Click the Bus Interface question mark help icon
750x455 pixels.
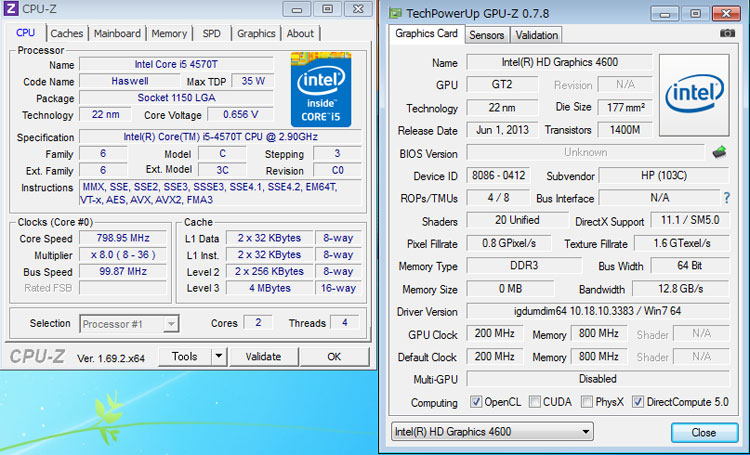[727, 198]
